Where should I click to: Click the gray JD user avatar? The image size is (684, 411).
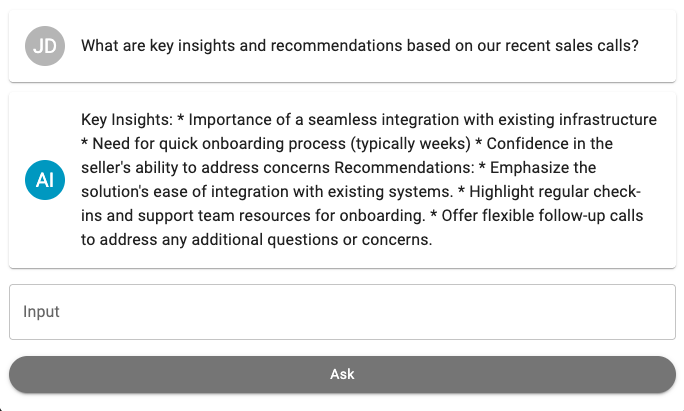(x=45, y=46)
